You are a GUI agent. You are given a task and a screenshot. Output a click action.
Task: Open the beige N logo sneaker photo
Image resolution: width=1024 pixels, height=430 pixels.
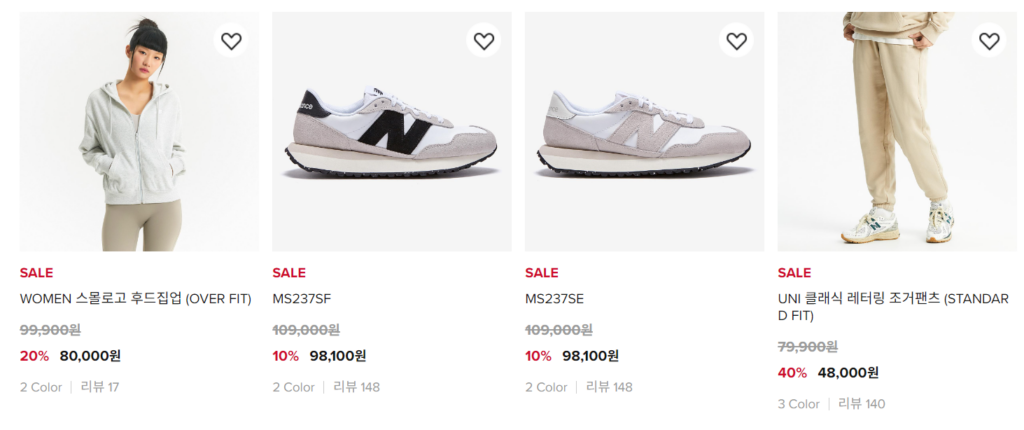tap(644, 132)
